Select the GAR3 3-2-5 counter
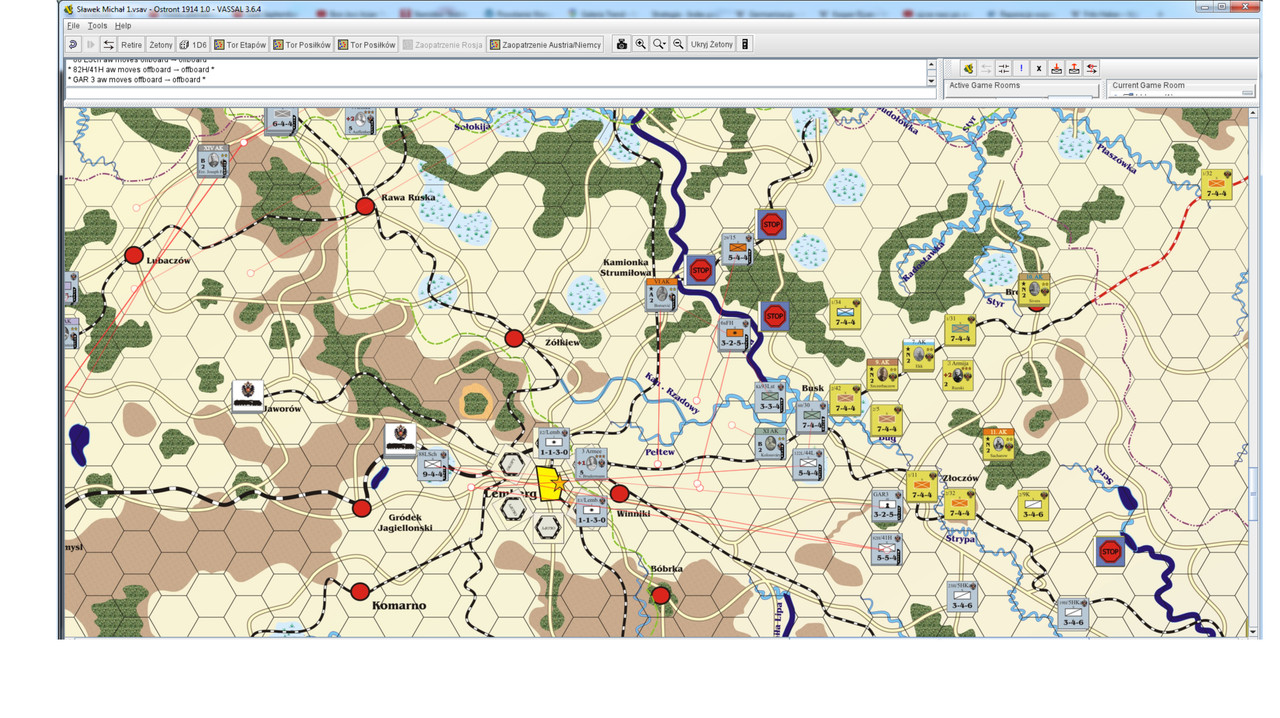This screenshot has width=1280, height=718. [886, 506]
